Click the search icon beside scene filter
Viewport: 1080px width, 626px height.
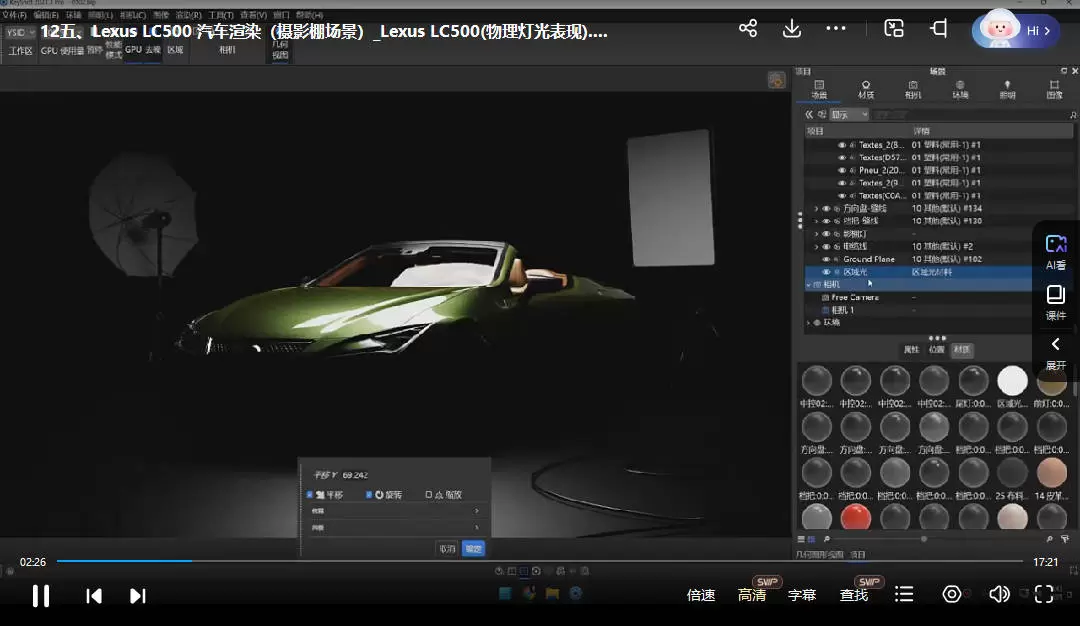point(1073,114)
